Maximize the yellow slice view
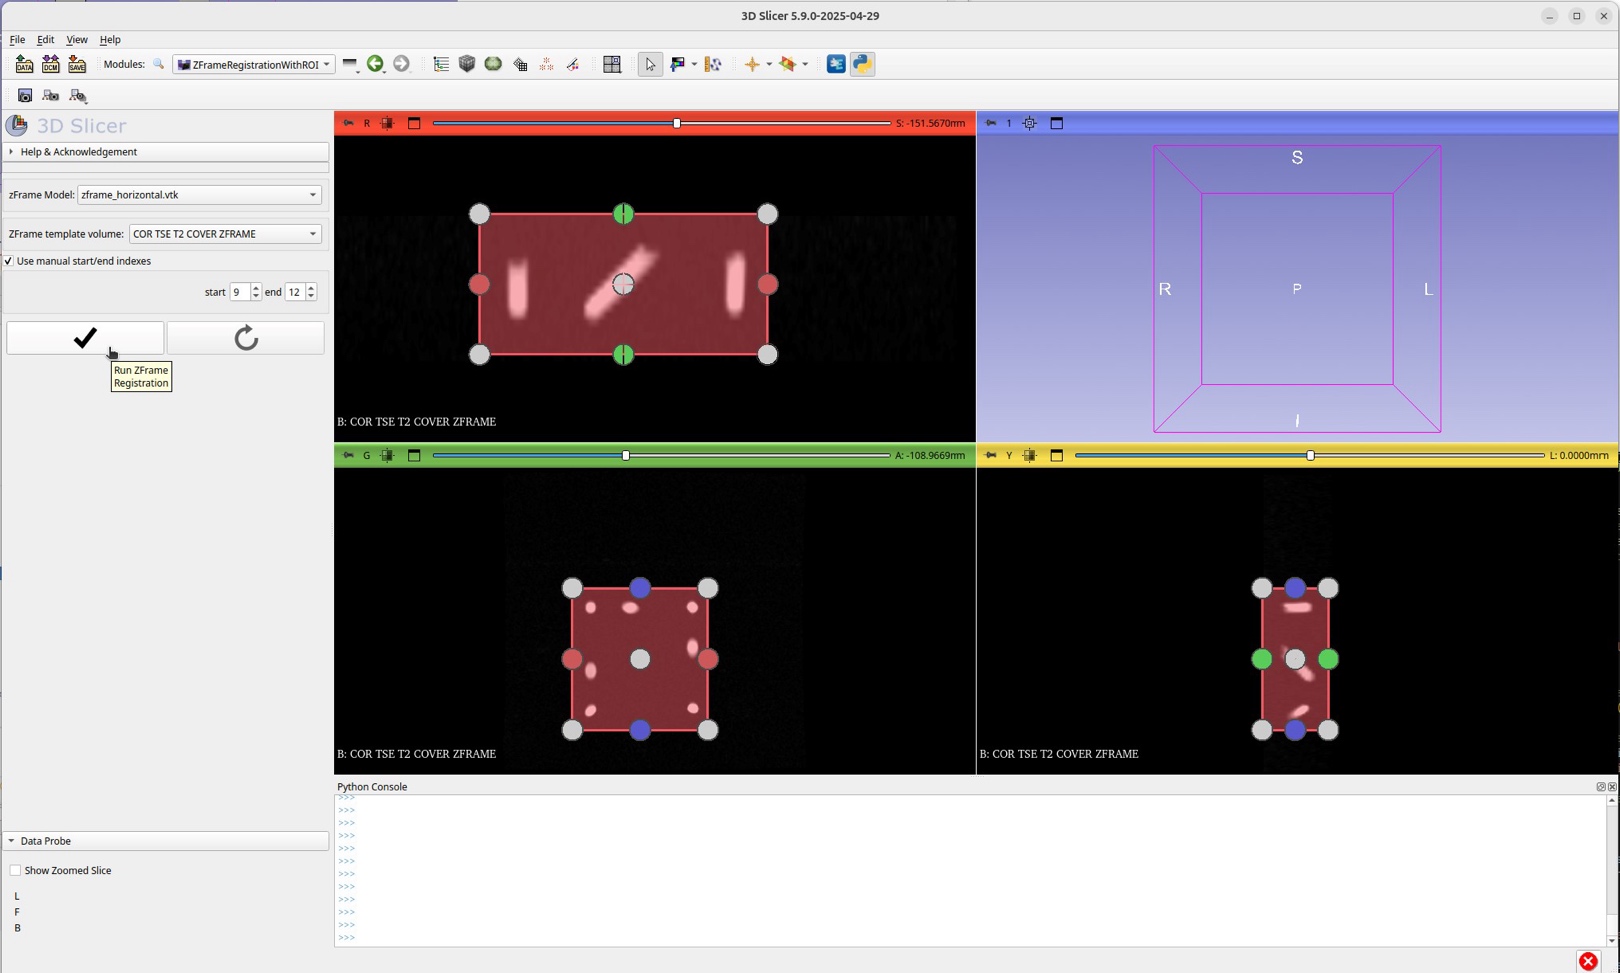Viewport: 1620px width, 973px height. tap(1056, 455)
